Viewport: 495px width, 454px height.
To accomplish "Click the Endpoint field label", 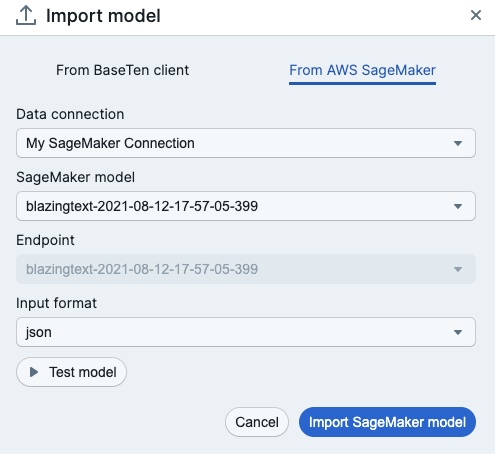I will (x=45, y=240).
